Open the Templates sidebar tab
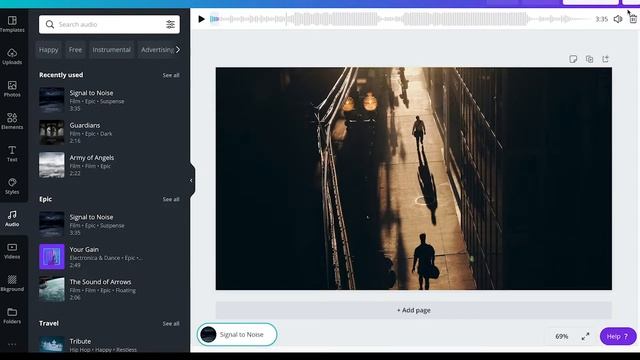 12,24
